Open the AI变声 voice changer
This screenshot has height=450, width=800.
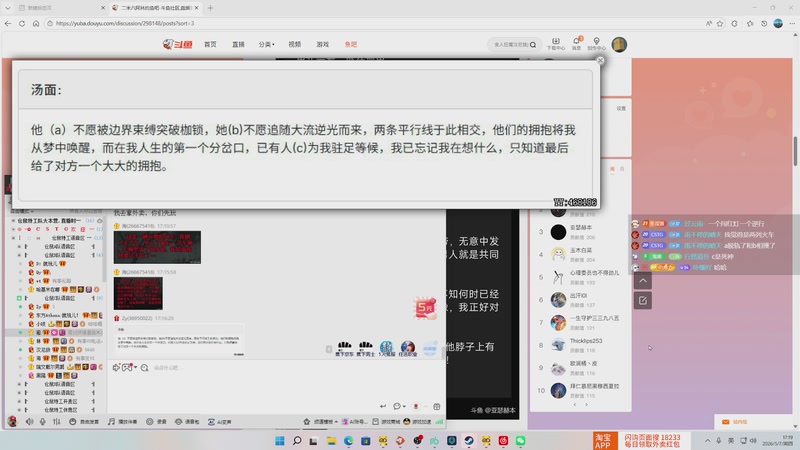pos(220,421)
